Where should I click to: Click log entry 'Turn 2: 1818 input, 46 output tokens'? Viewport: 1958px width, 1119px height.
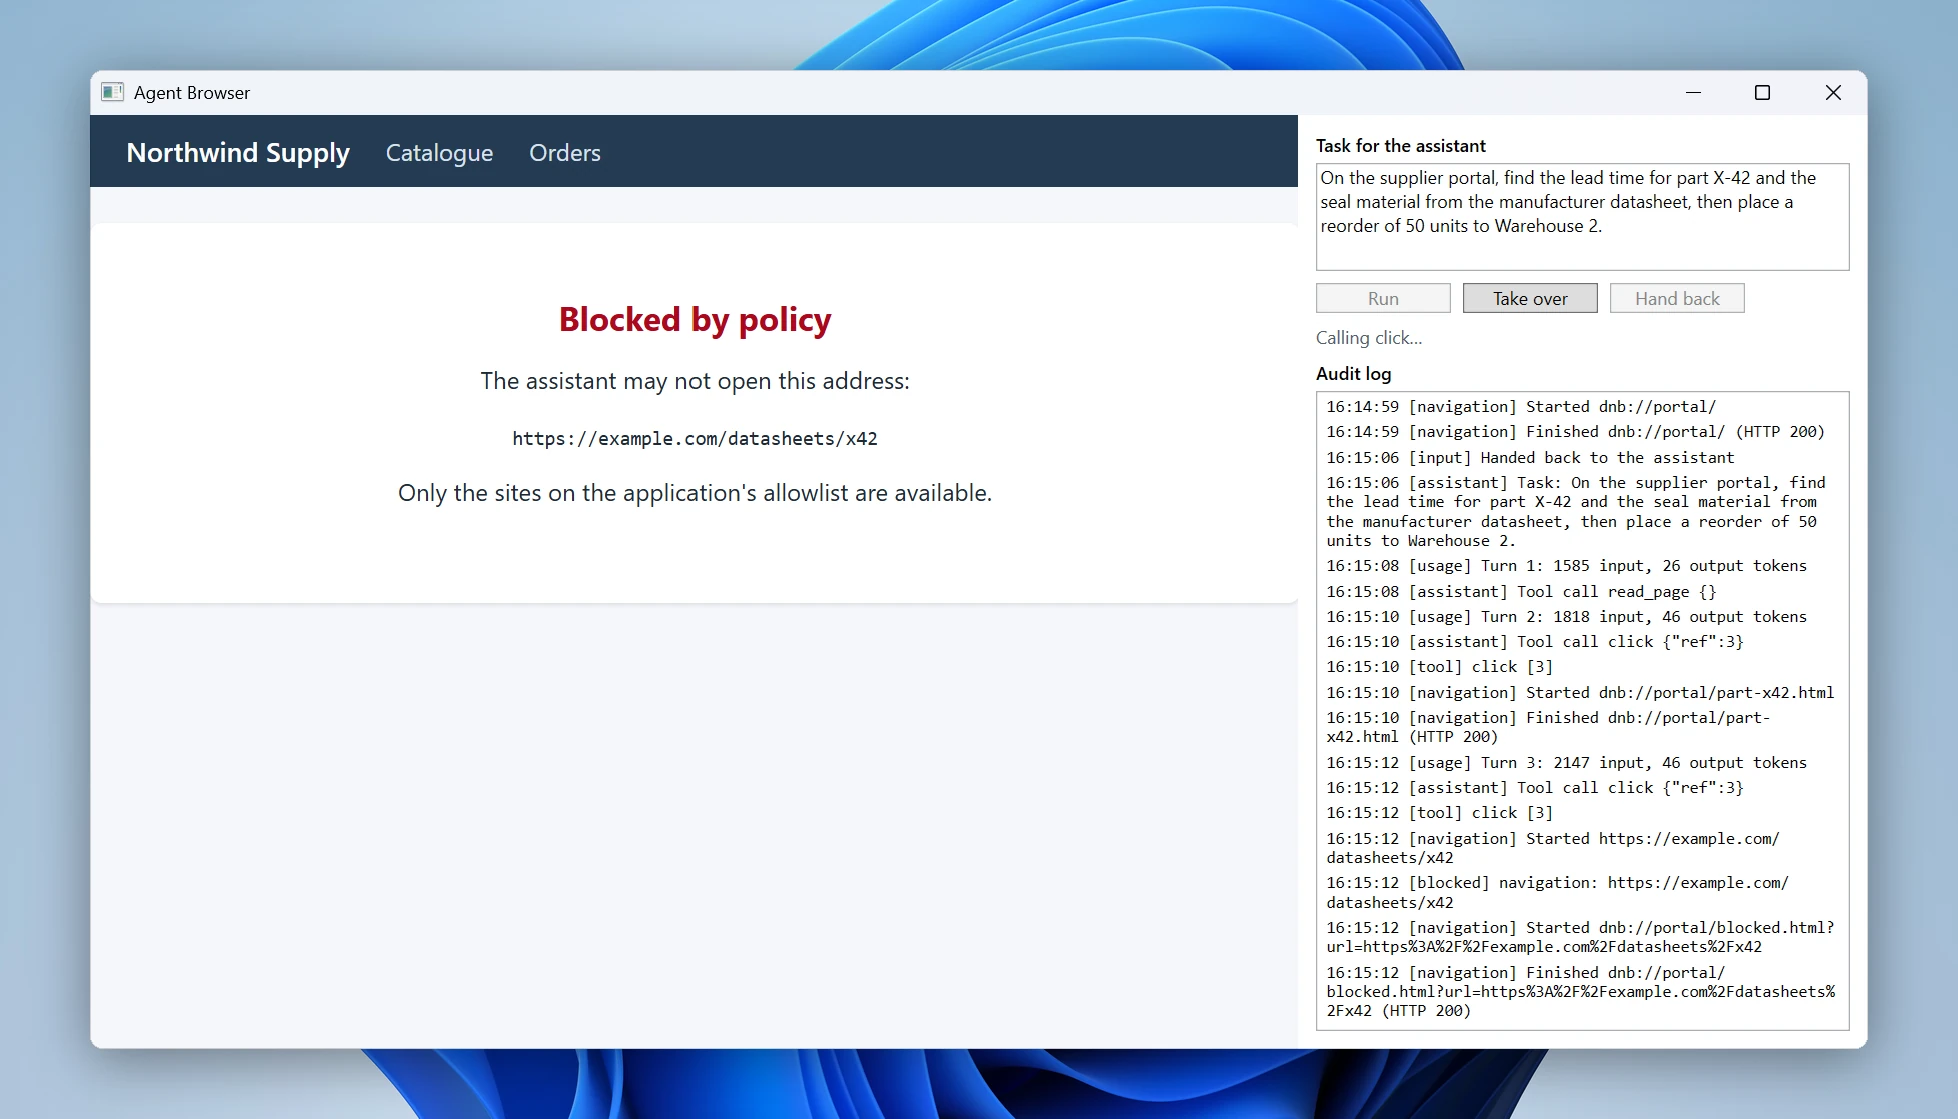[x=1566, y=616]
